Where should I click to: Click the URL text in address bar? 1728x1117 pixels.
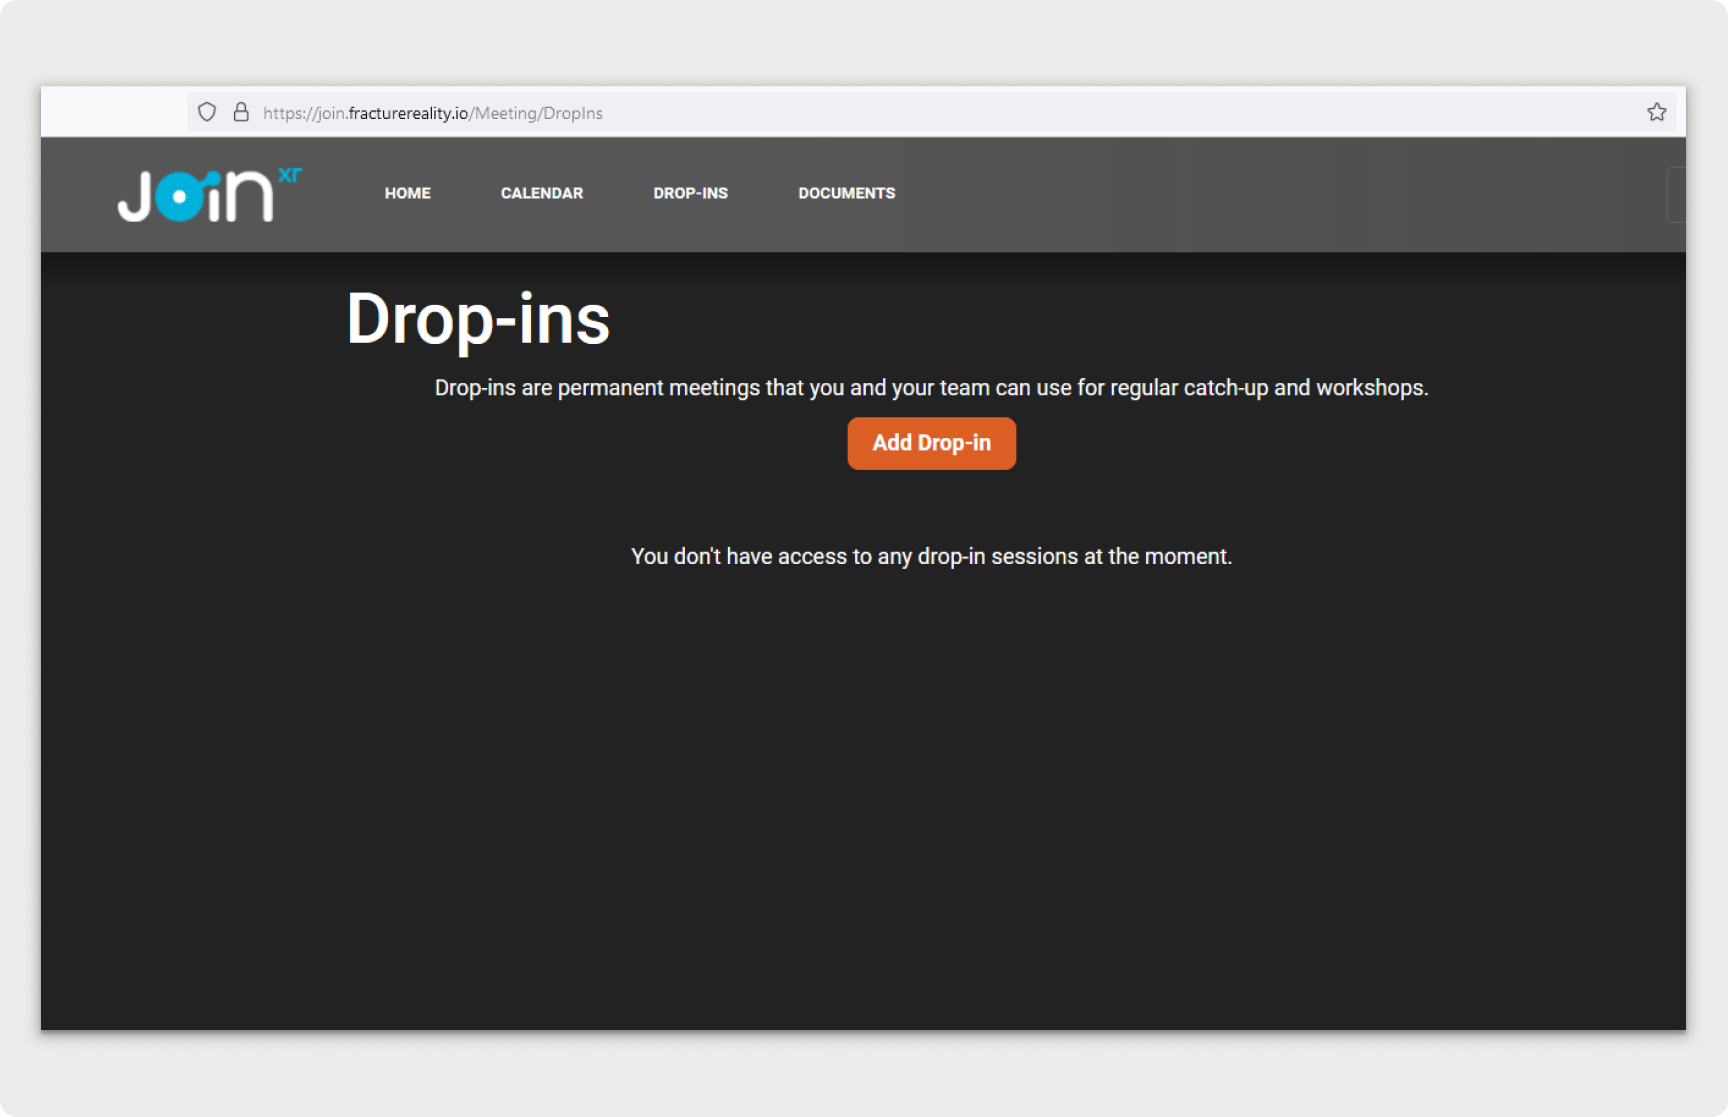pos(432,113)
